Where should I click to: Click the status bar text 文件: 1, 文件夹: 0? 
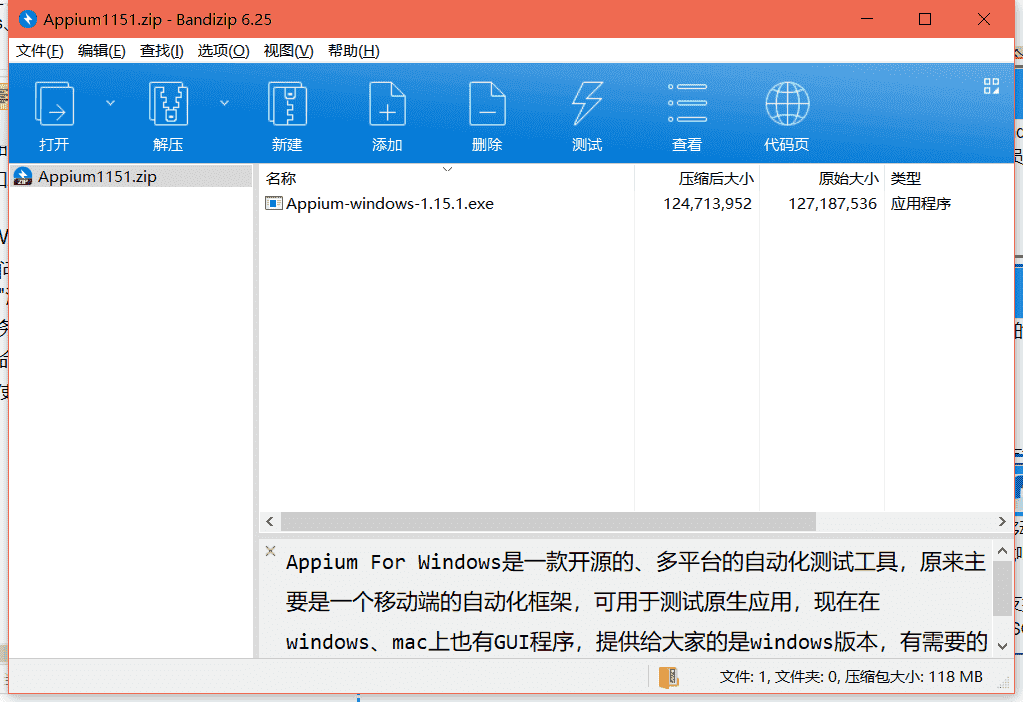(x=779, y=677)
